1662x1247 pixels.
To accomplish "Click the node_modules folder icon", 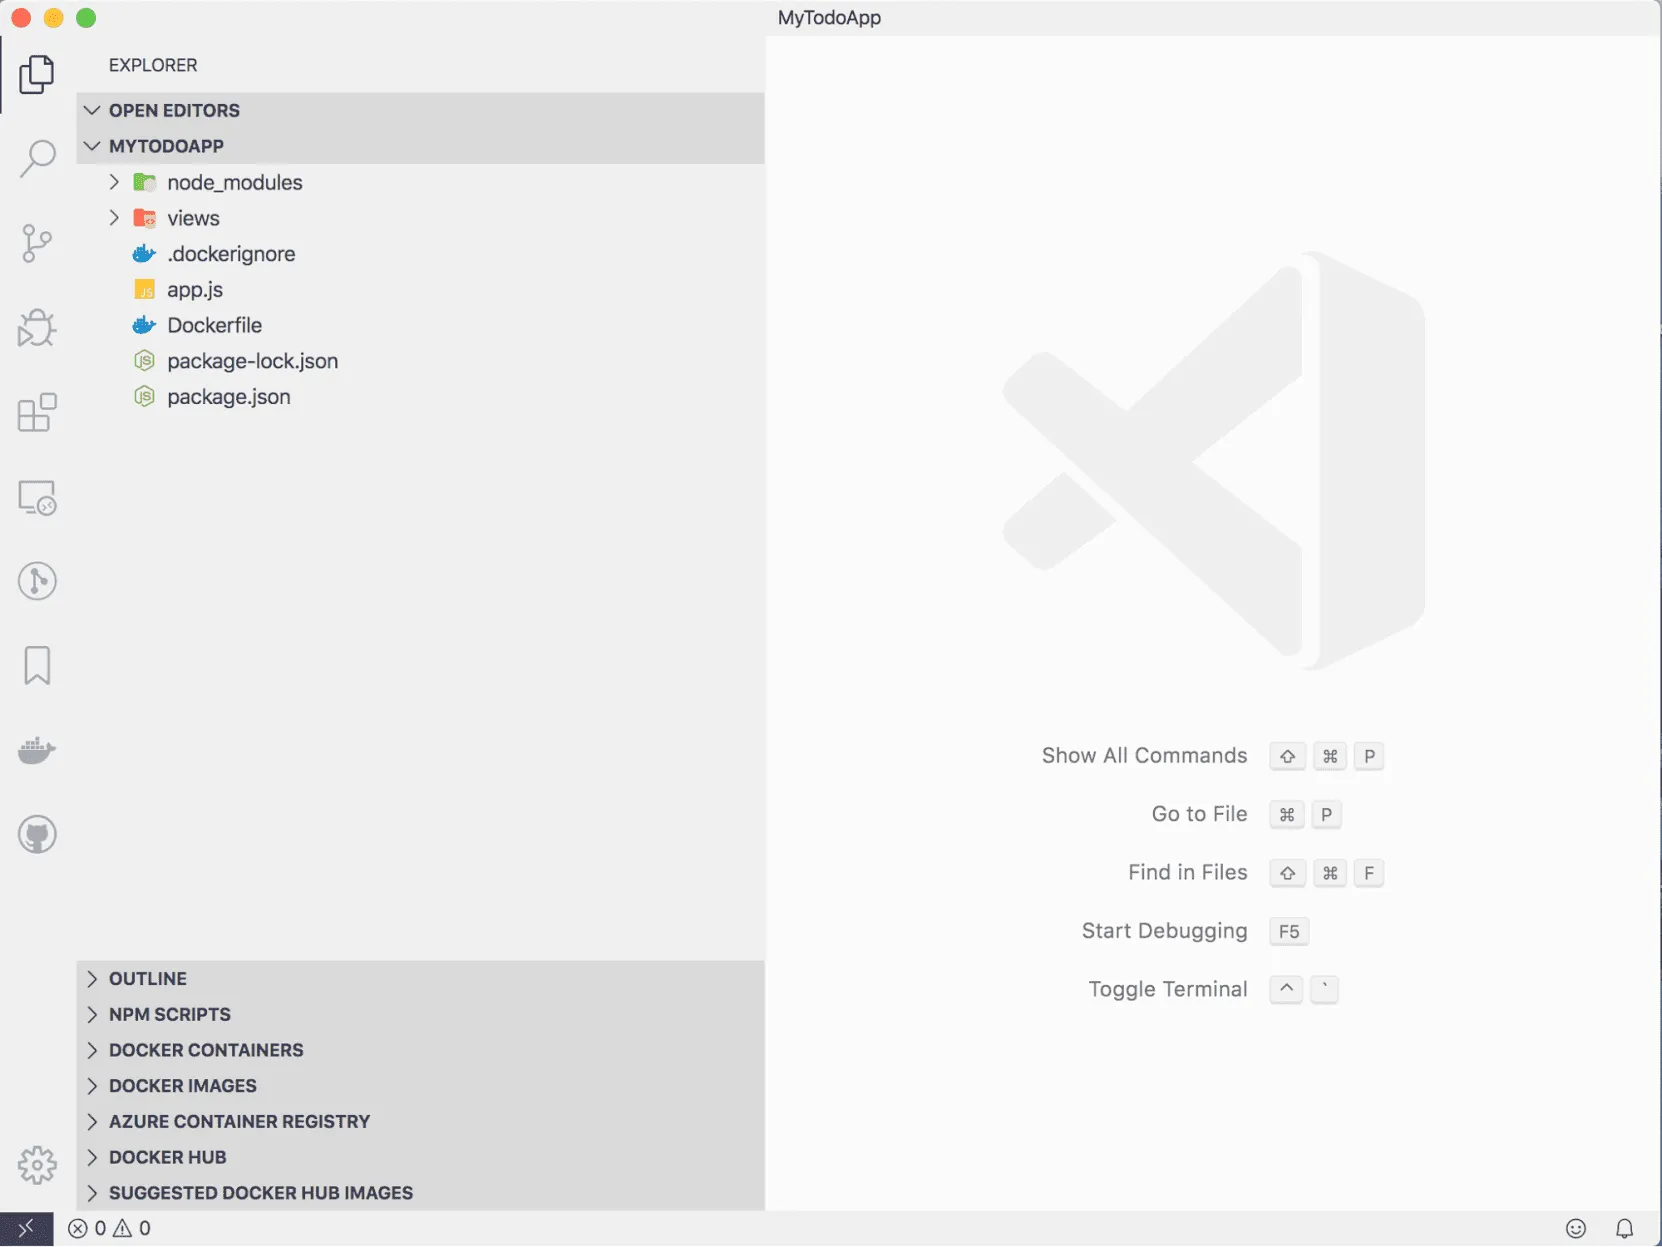I will pyautogui.click(x=145, y=182).
